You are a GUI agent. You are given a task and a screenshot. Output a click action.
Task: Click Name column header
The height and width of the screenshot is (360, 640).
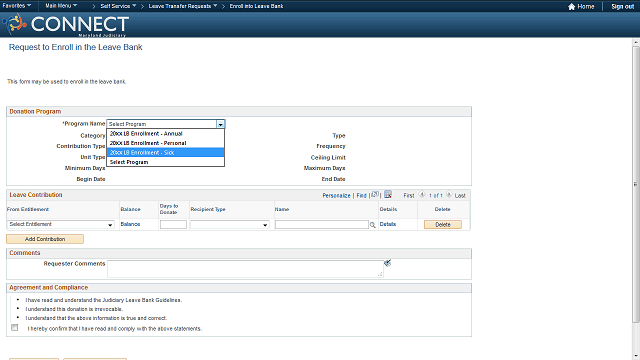(282, 209)
